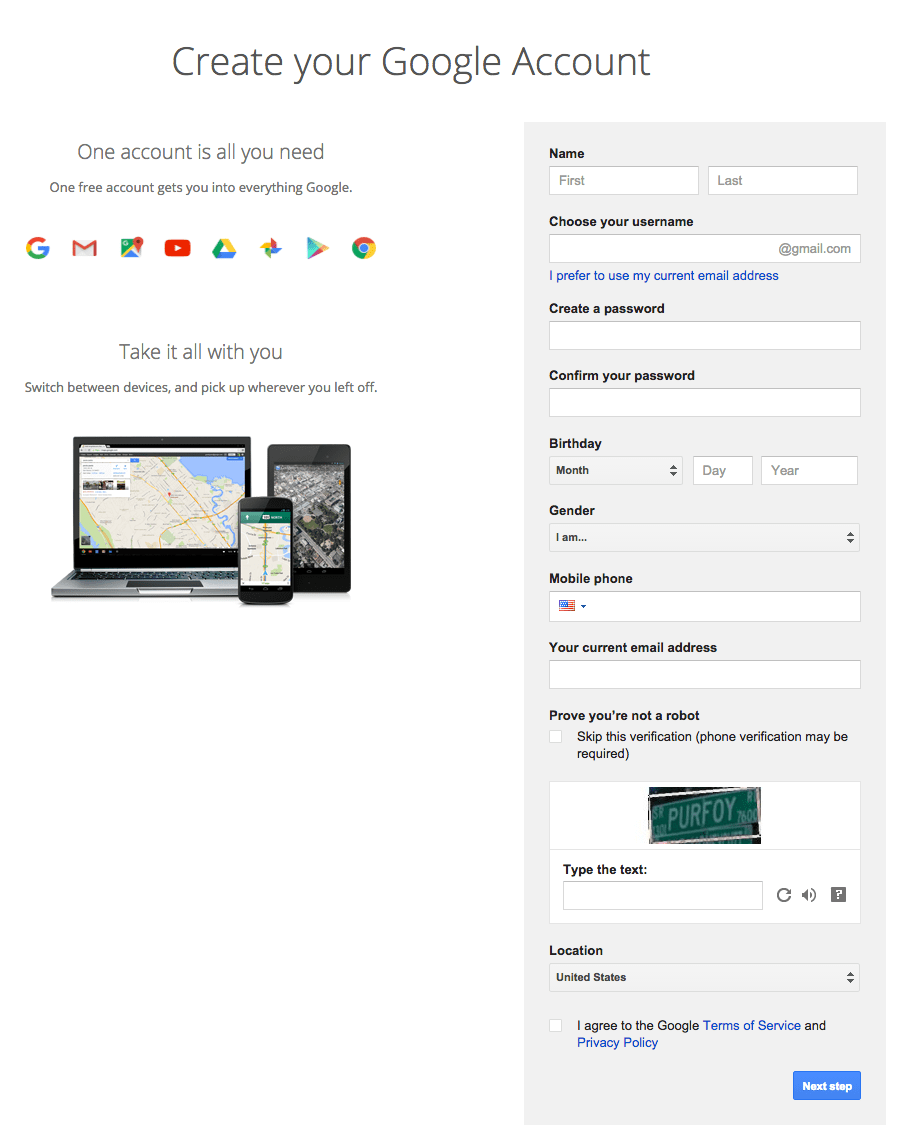Open the Location United States dropdown

[x=705, y=978]
